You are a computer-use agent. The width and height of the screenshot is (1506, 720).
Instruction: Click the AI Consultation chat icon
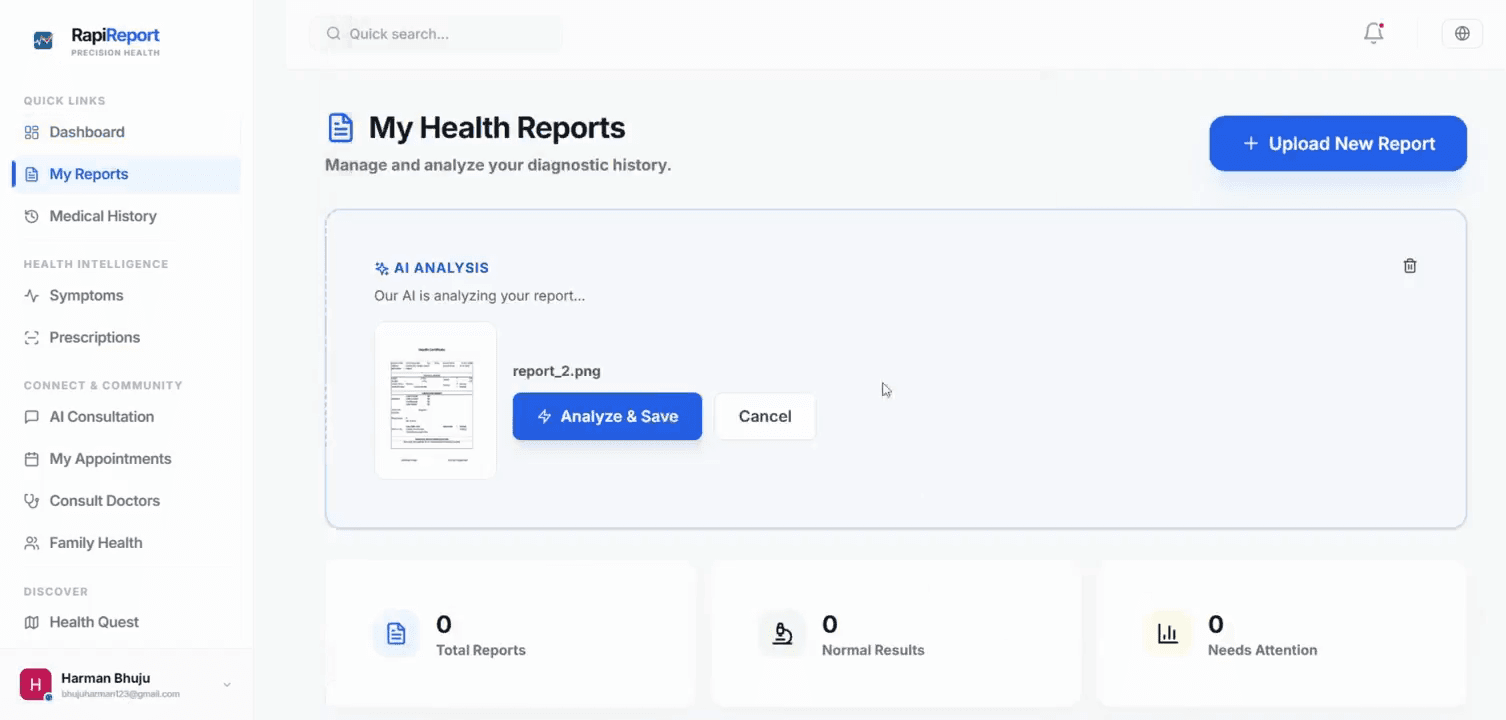[x=31, y=417]
